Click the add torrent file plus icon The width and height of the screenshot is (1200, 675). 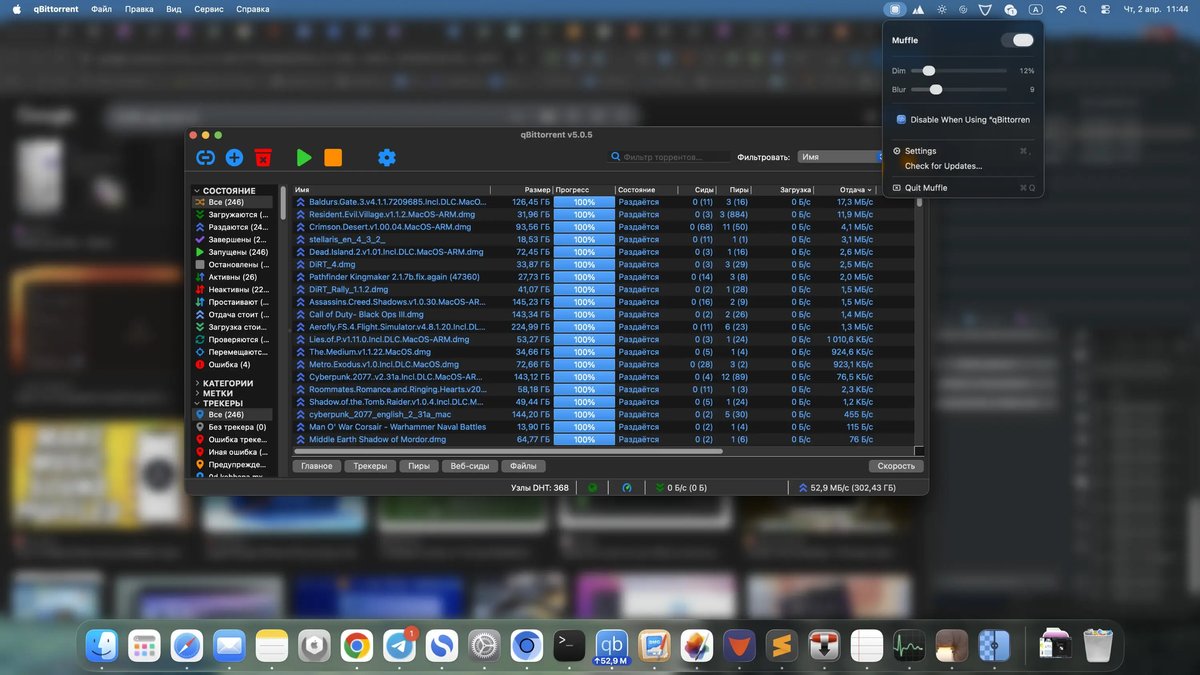(233, 157)
